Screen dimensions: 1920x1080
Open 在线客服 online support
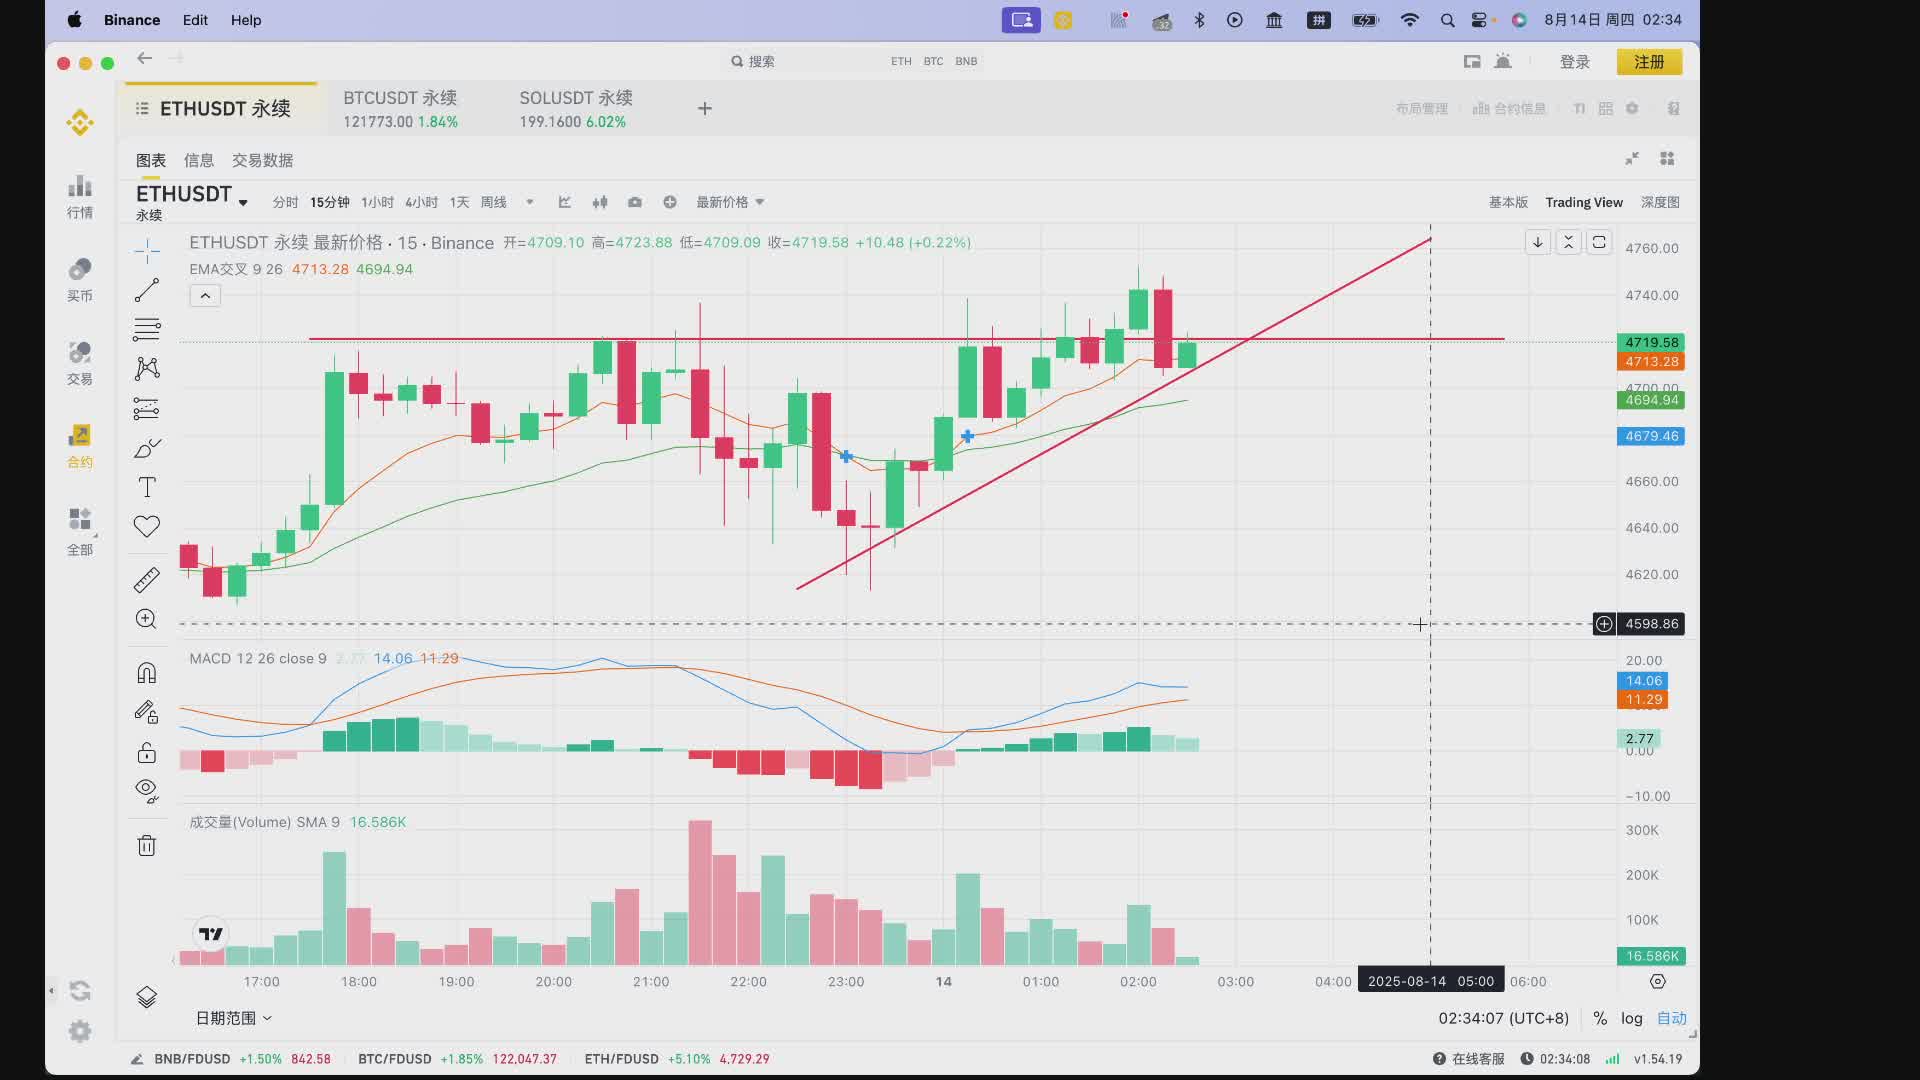1468,1059
